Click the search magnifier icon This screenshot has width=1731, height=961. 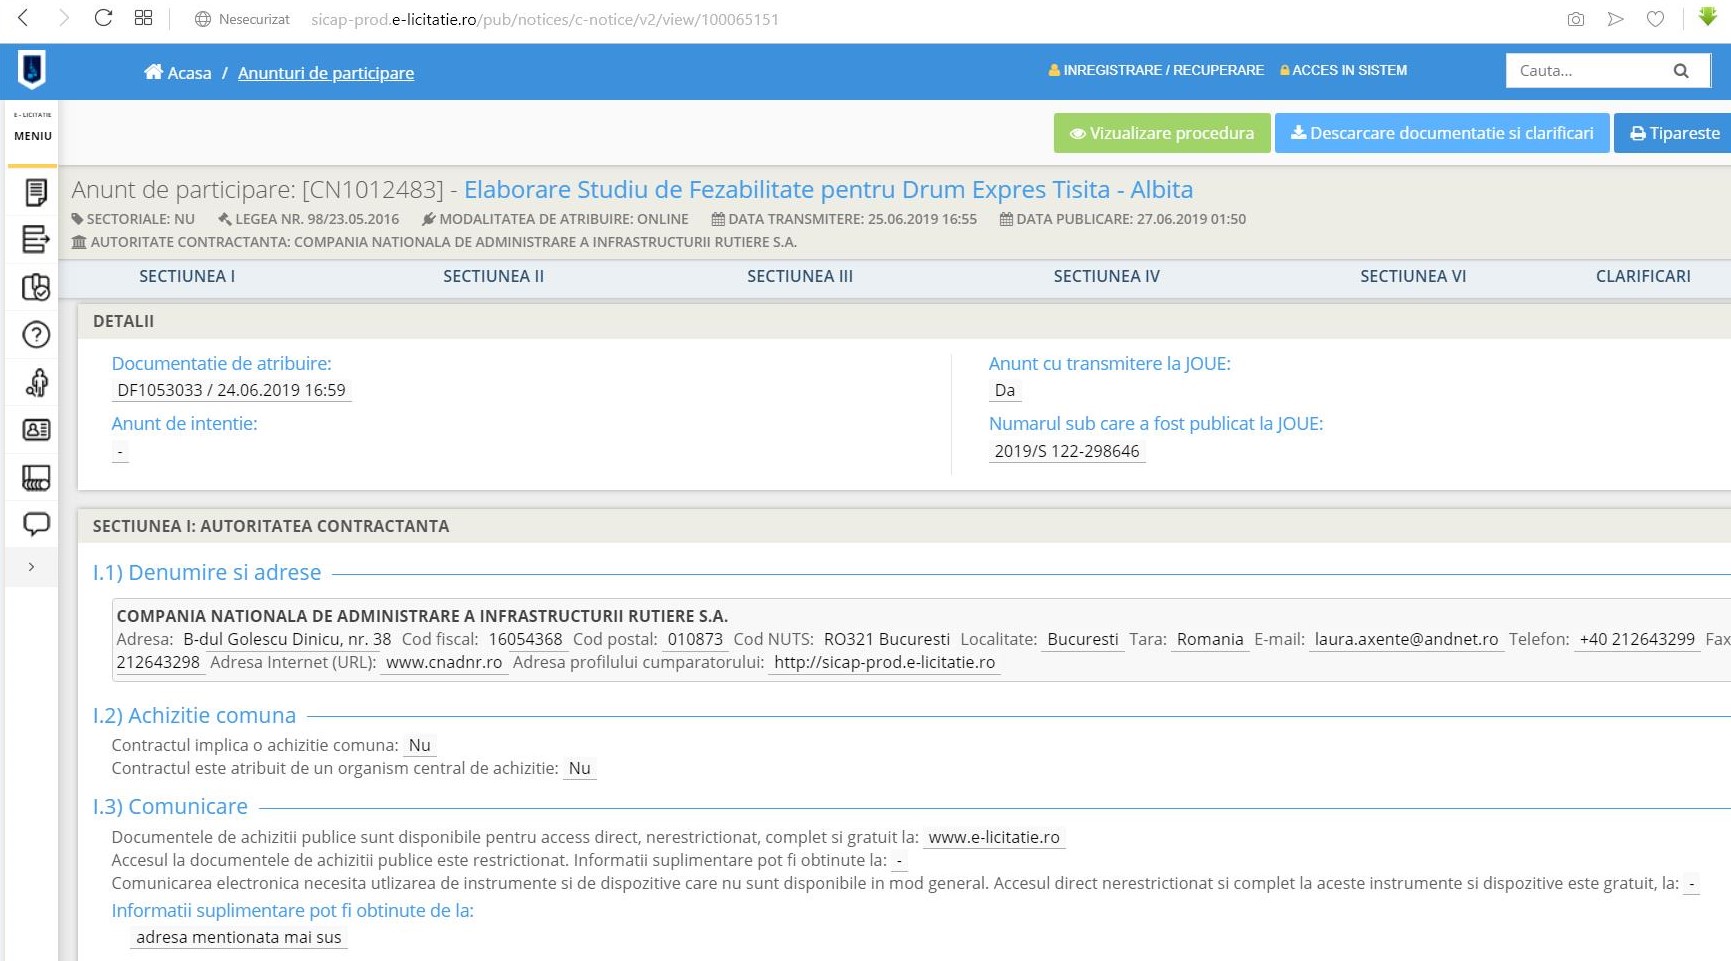tap(1681, 71)
